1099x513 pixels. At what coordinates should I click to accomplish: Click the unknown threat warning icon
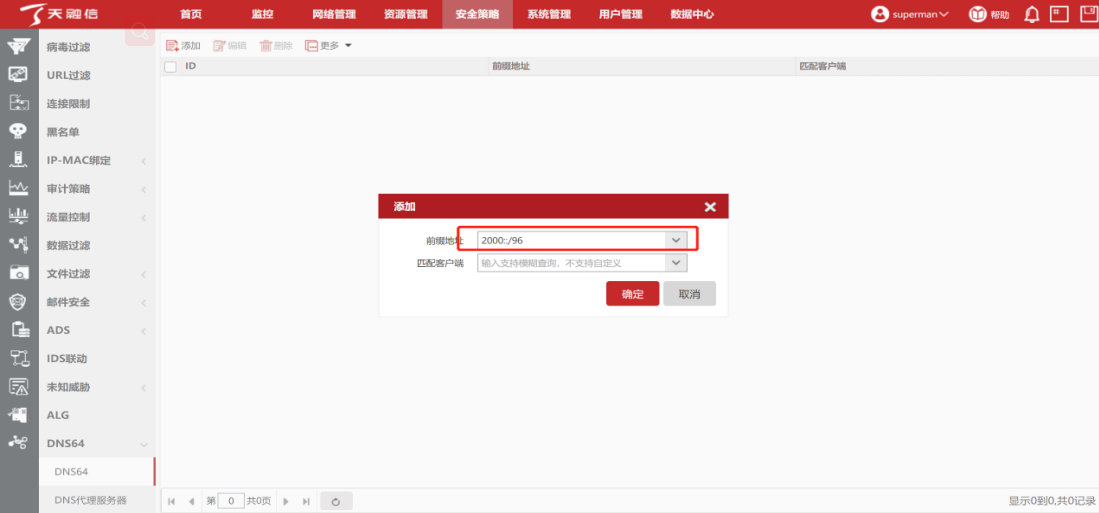coord(19,386)
